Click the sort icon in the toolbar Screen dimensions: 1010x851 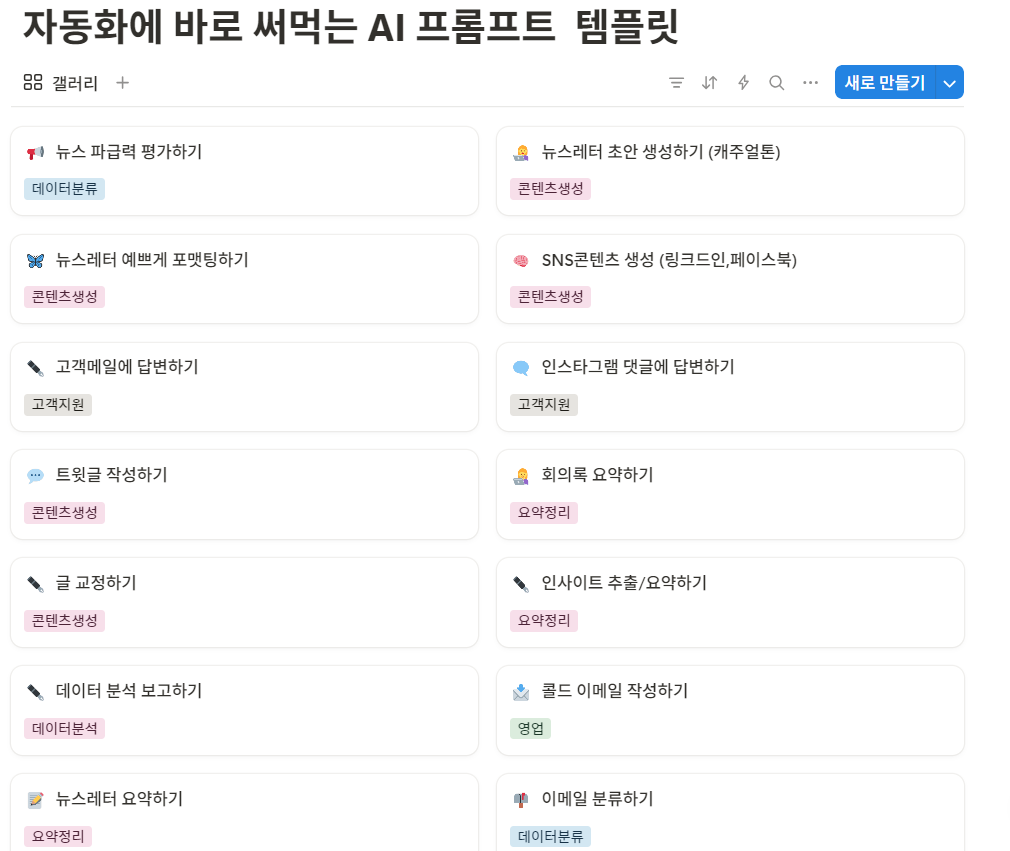pos(710,82)
